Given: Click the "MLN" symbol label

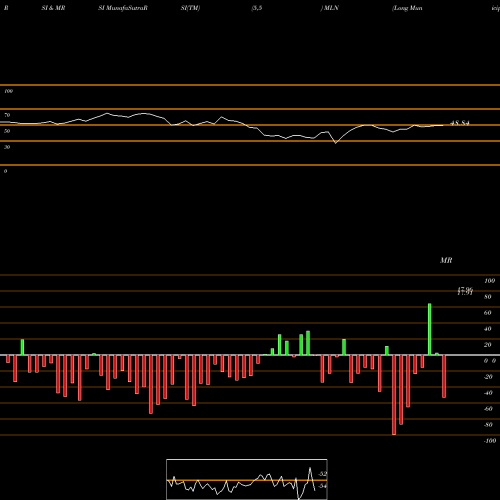Looking at the screenshot, I should [331, 8].
